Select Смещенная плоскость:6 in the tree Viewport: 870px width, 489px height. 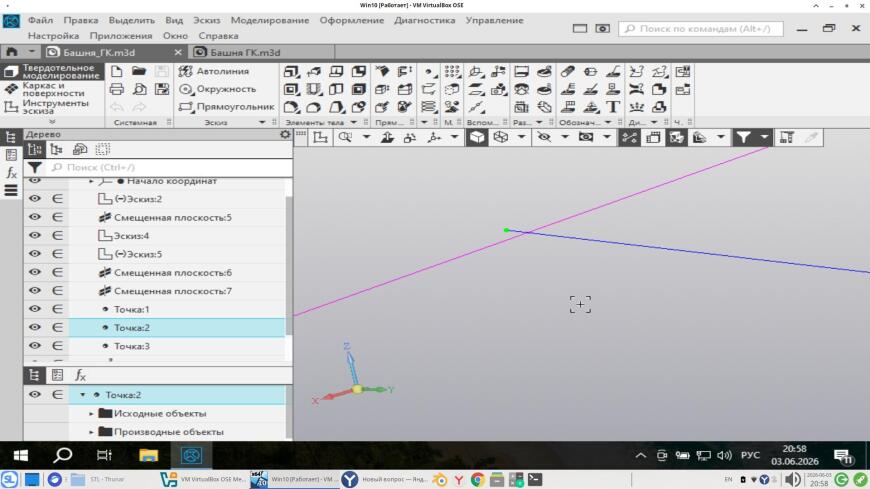173,273
